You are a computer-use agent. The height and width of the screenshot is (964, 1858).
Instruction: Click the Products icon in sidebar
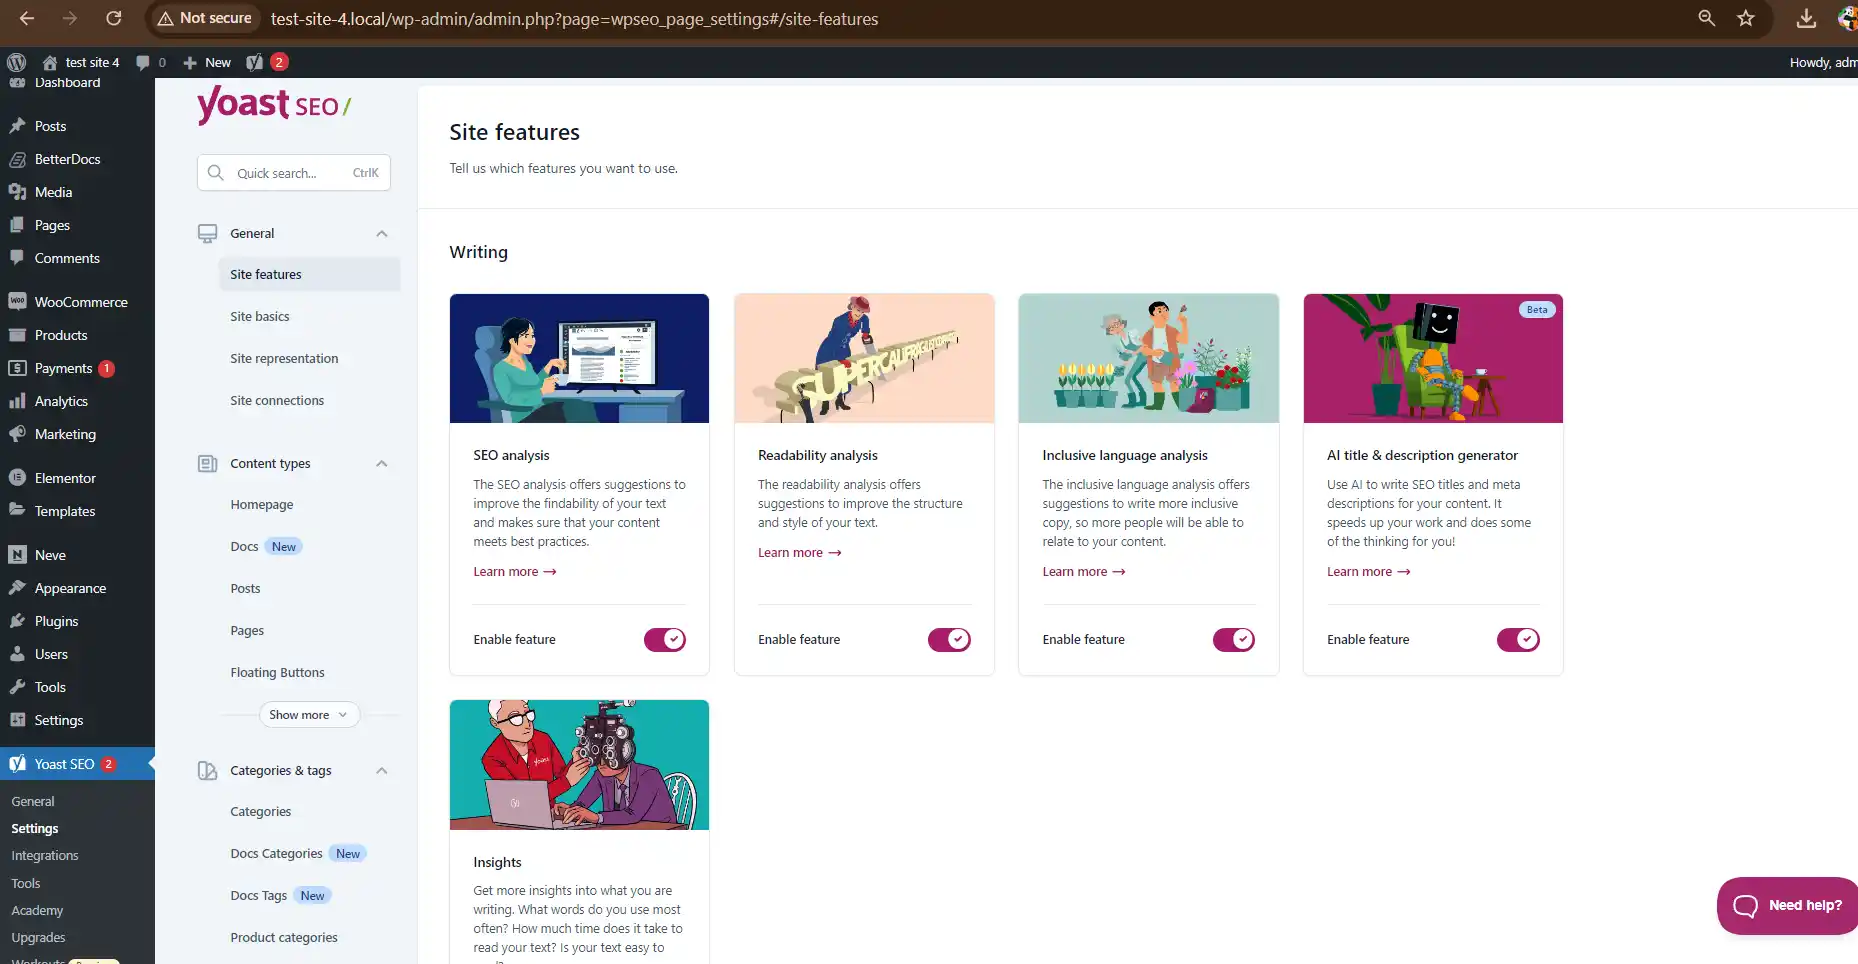tap(17, 335)
